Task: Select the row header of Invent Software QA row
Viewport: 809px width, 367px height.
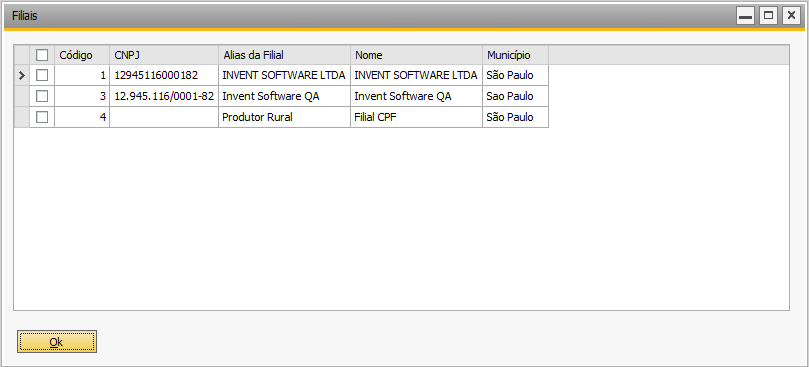Action: click(x=22, y=97)
